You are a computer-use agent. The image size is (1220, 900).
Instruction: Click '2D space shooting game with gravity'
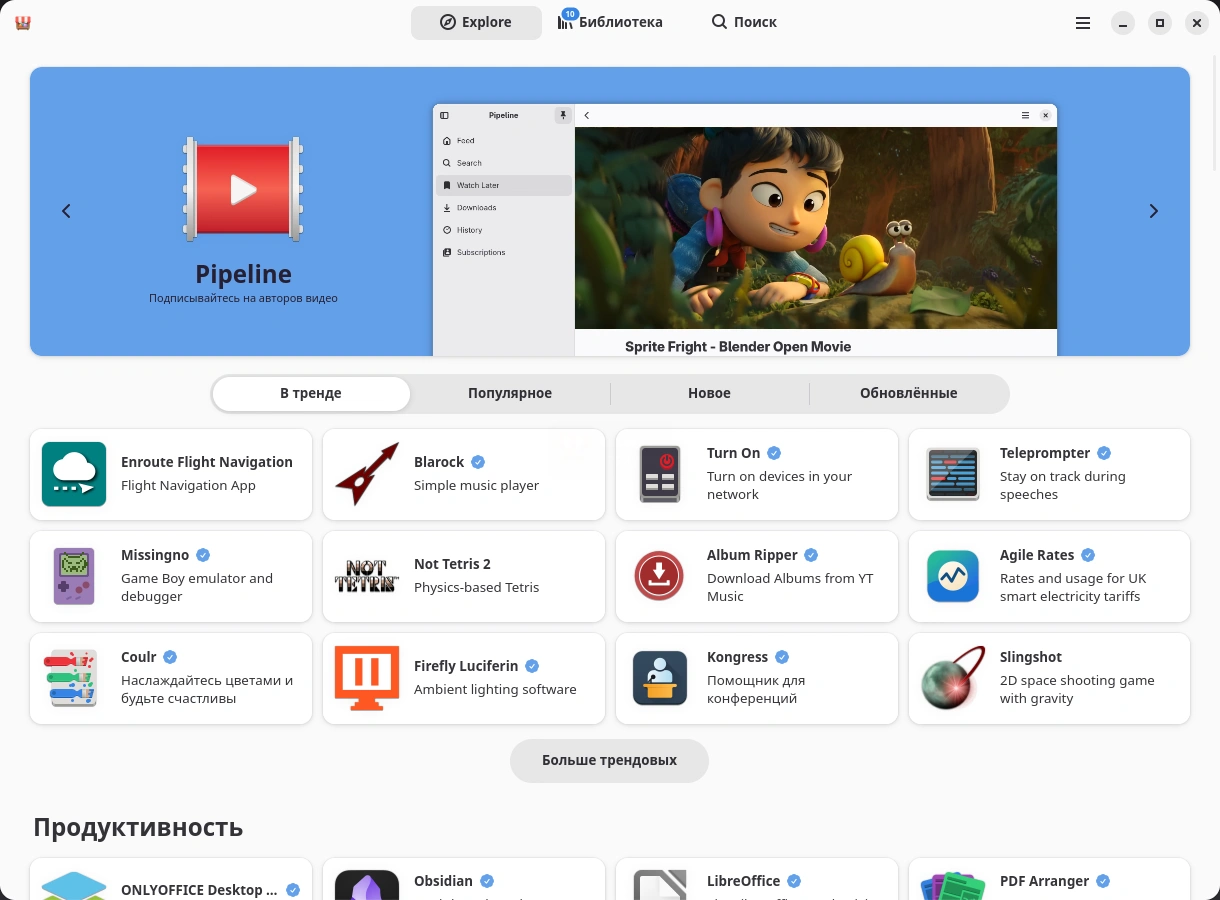click(1077, 689)
